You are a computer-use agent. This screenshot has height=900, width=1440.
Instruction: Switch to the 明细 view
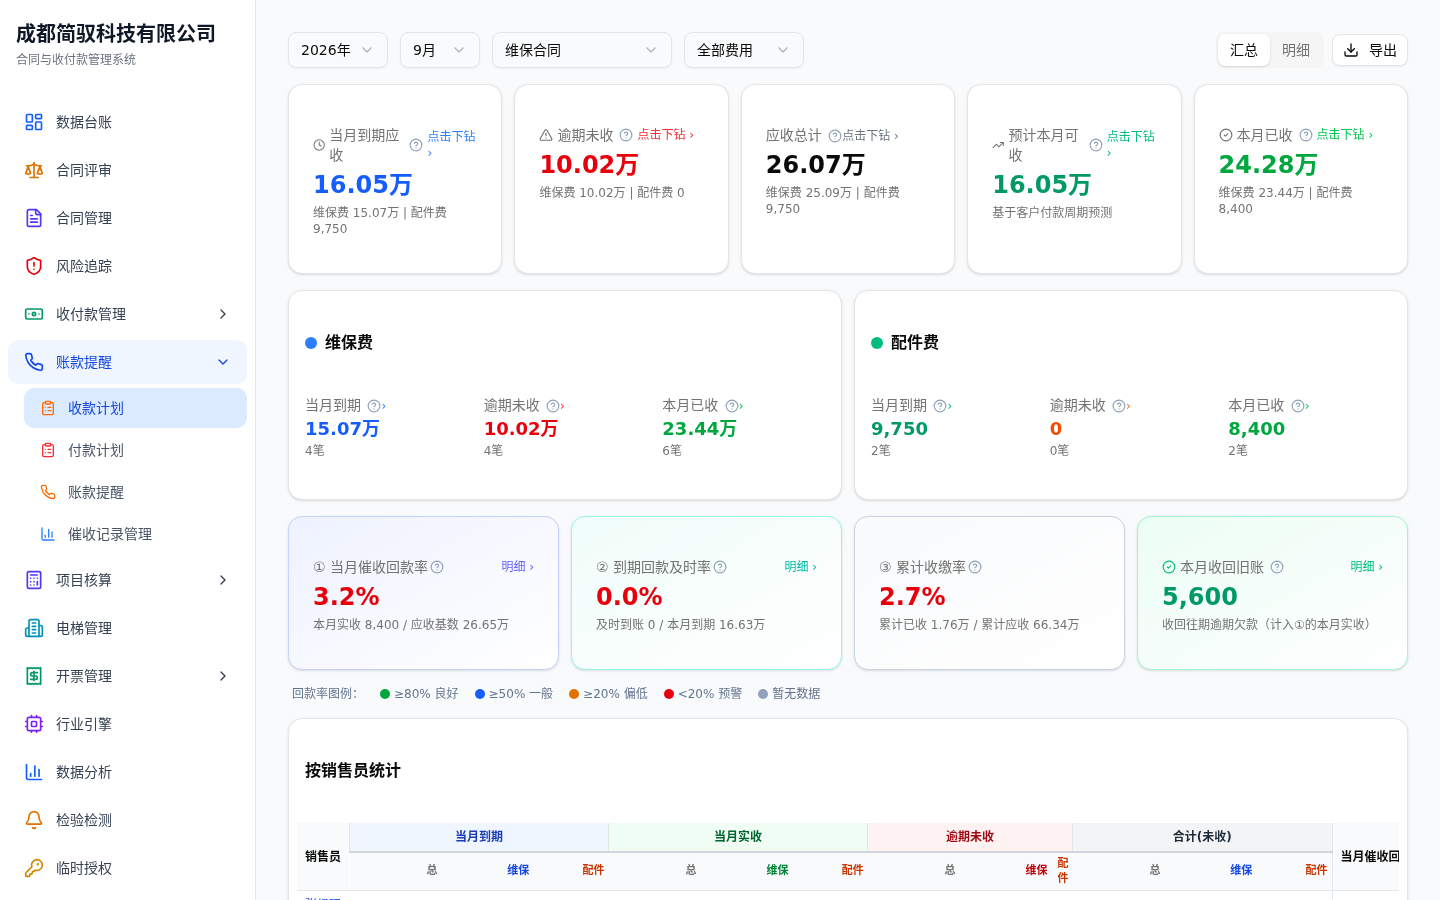pyautogui.click(x=1296, y=50)
